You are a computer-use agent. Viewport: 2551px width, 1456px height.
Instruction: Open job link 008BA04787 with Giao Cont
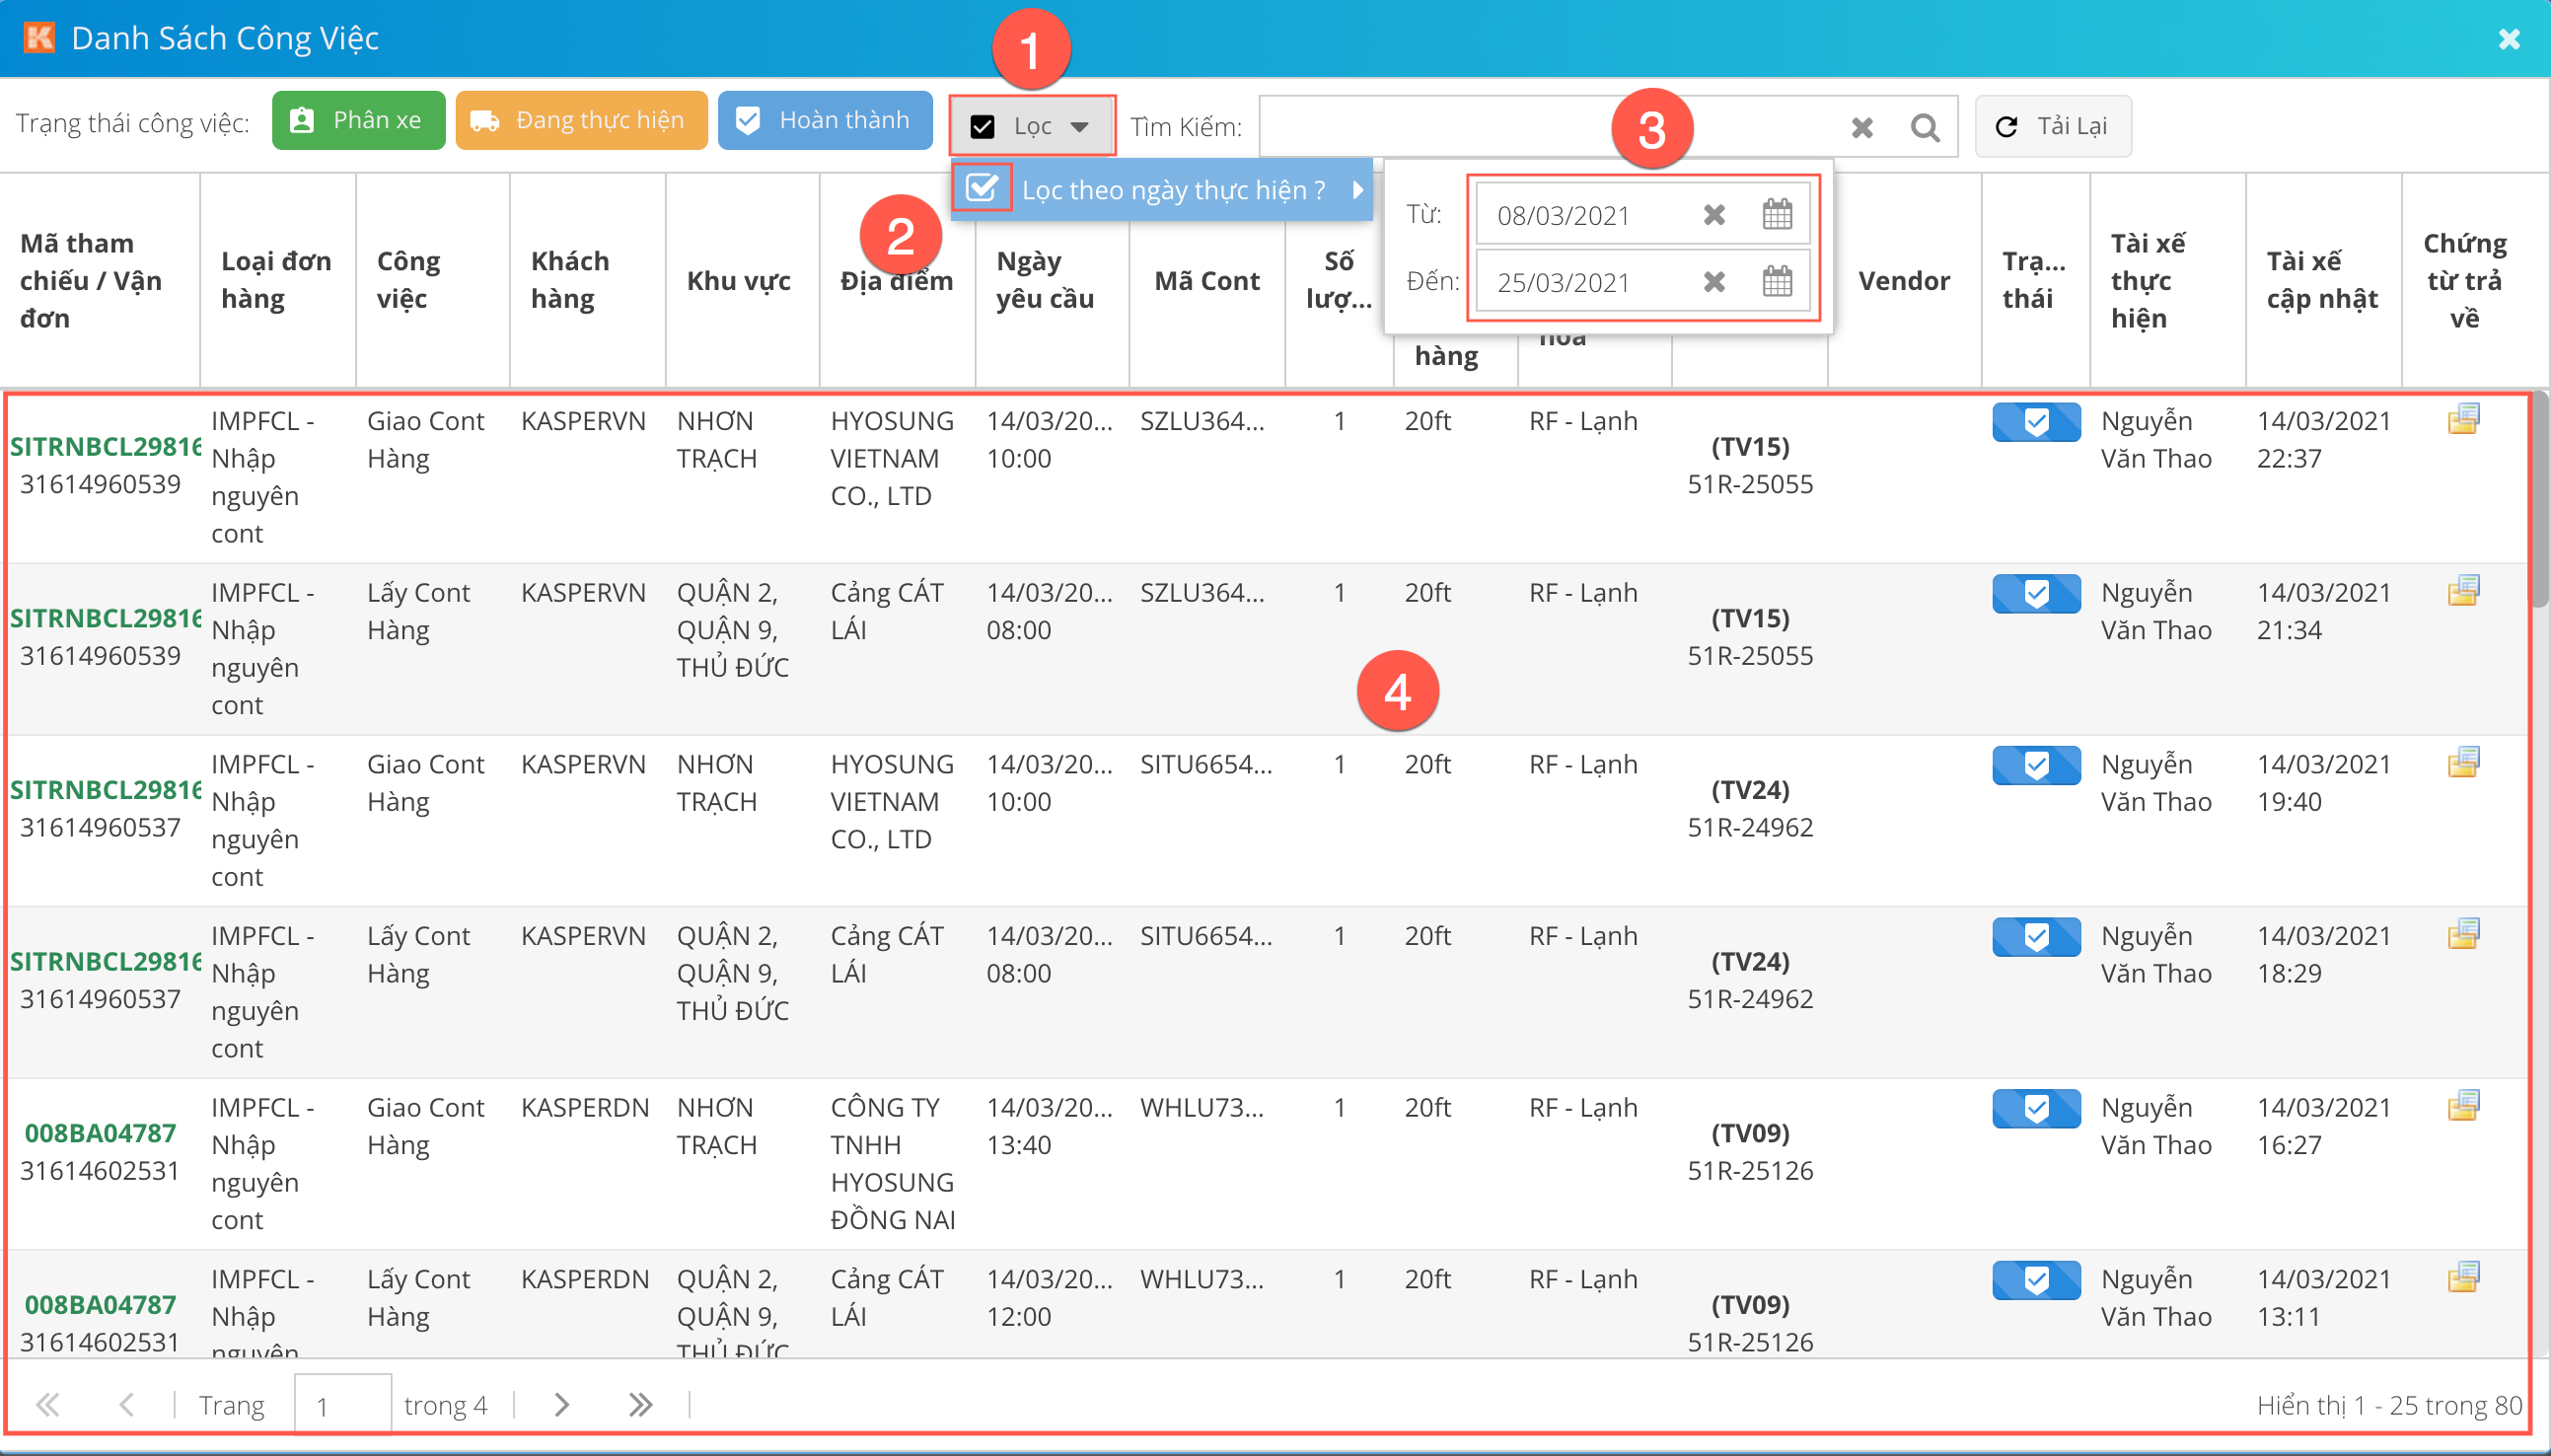click(100, 1133)
